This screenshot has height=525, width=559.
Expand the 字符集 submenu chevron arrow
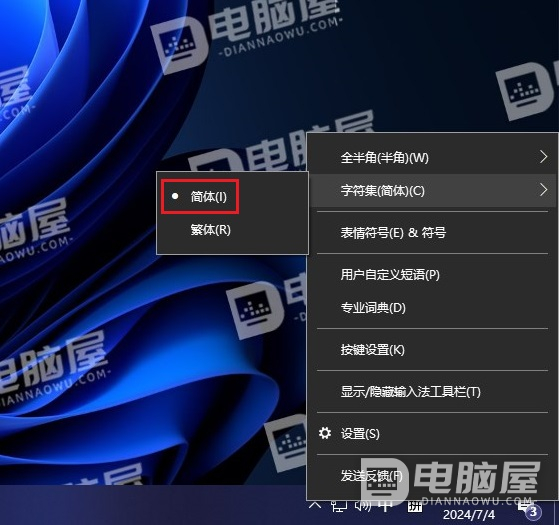pyautogui.click(x=543, y=190)
